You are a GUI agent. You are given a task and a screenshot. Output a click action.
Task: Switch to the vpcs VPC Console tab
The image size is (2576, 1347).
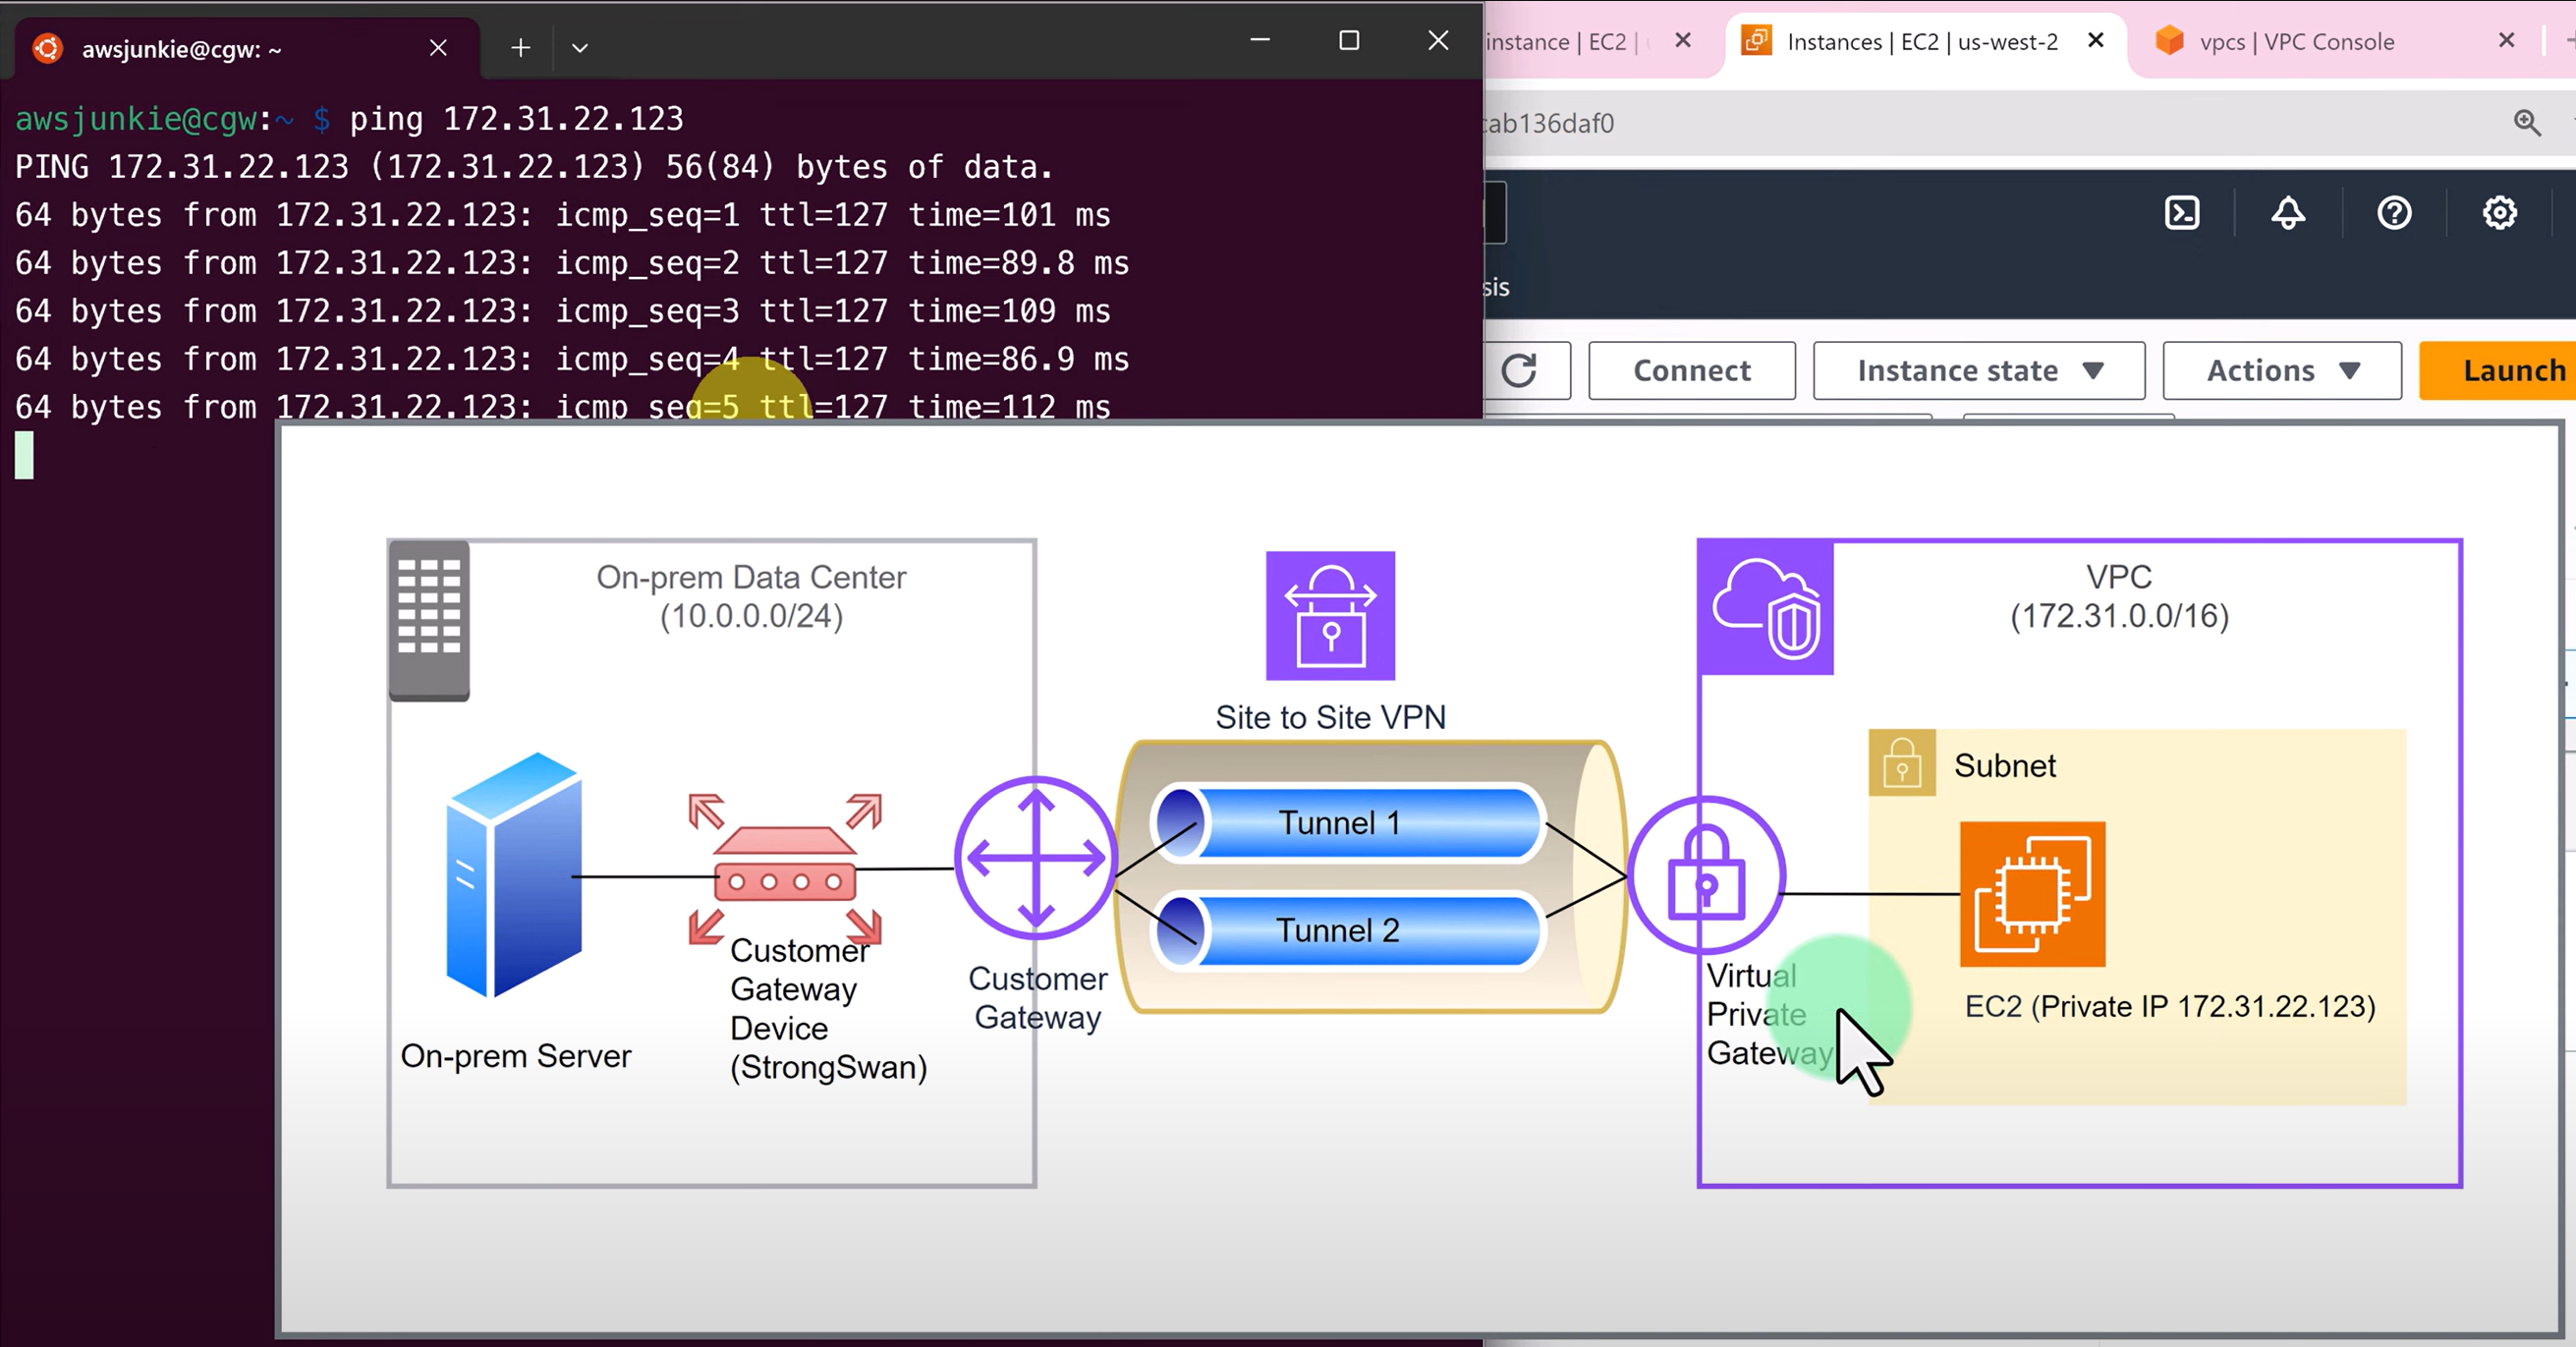coord(2296,42)
